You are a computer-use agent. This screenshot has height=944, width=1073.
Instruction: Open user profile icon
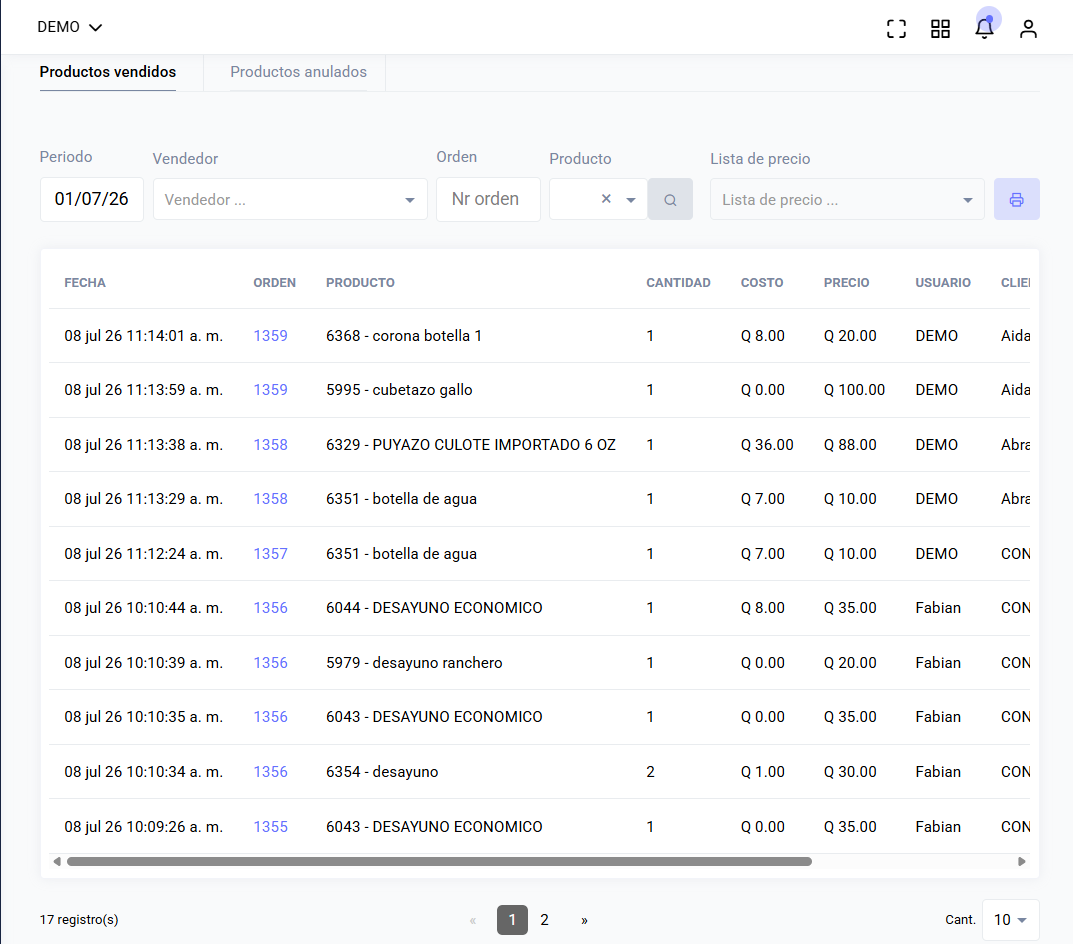(x=1028, y=29)
